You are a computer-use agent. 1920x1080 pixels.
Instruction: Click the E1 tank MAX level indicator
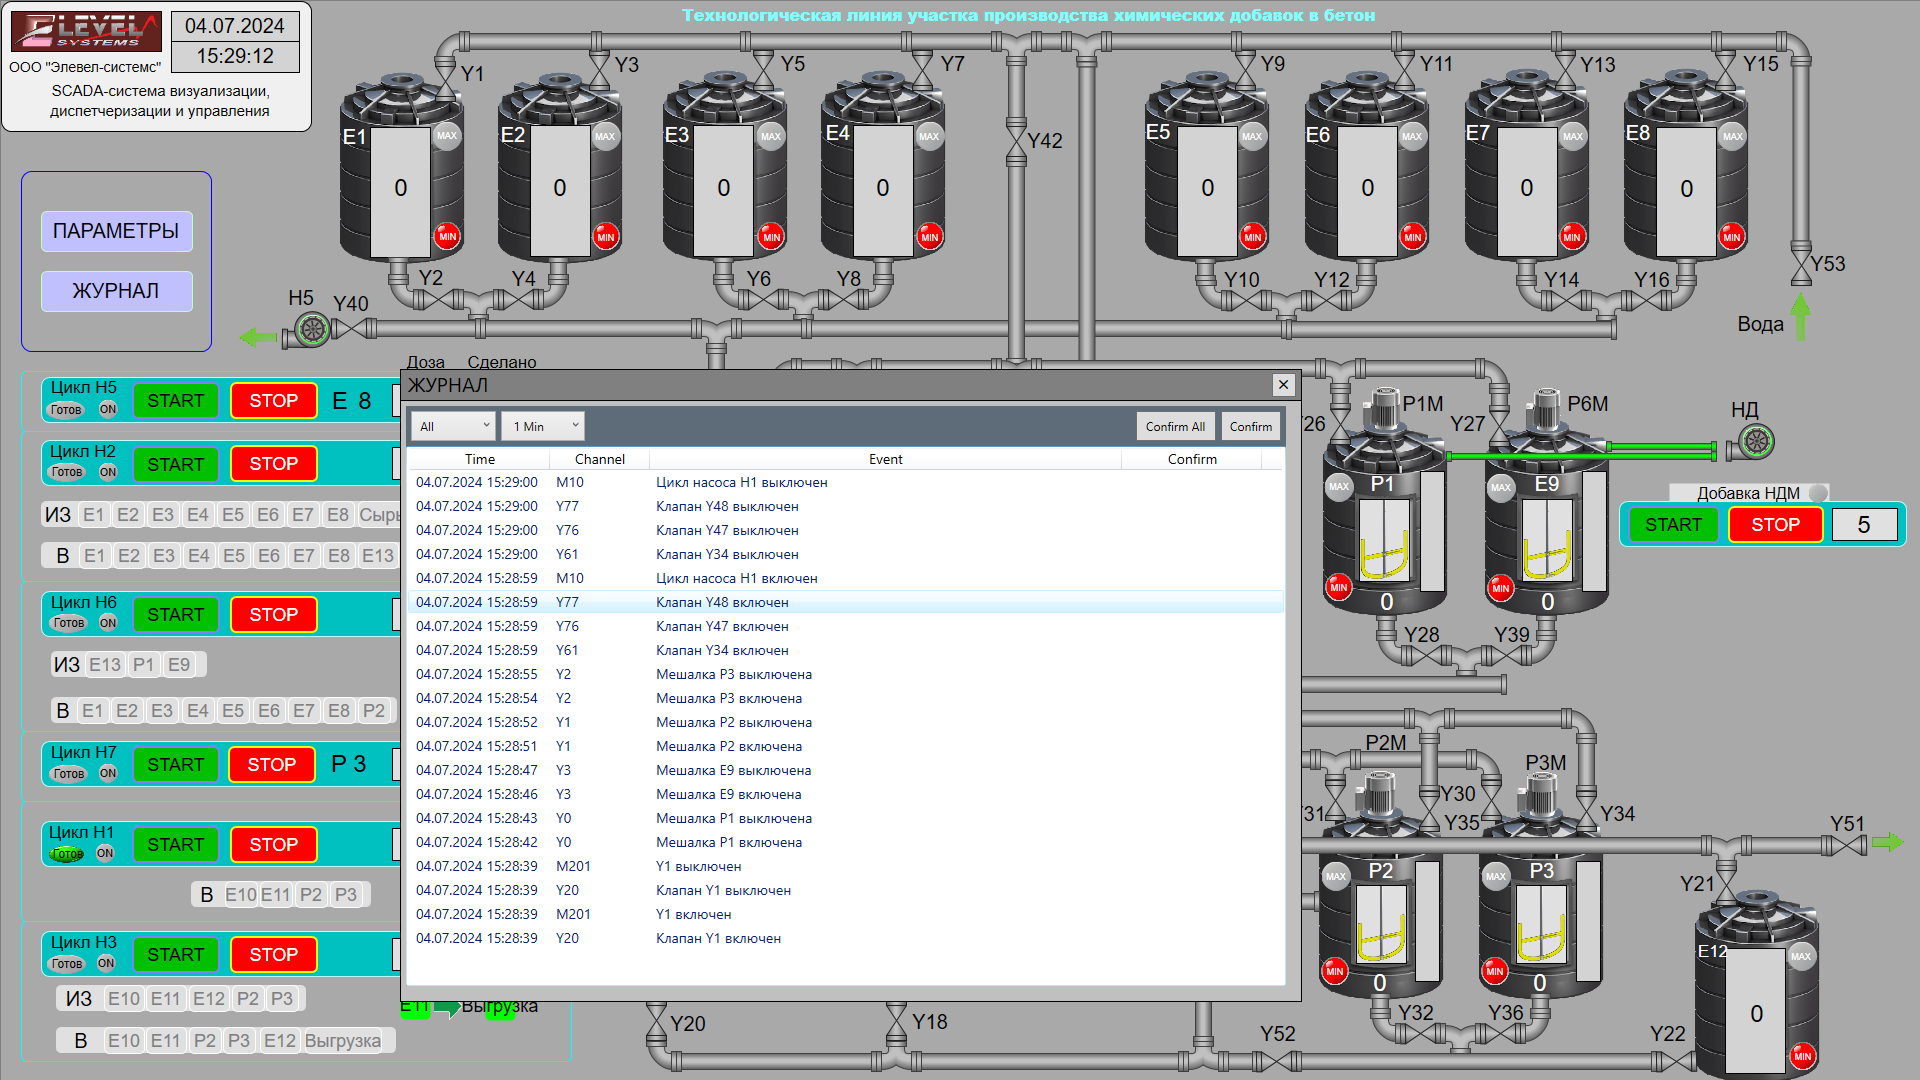446,136
